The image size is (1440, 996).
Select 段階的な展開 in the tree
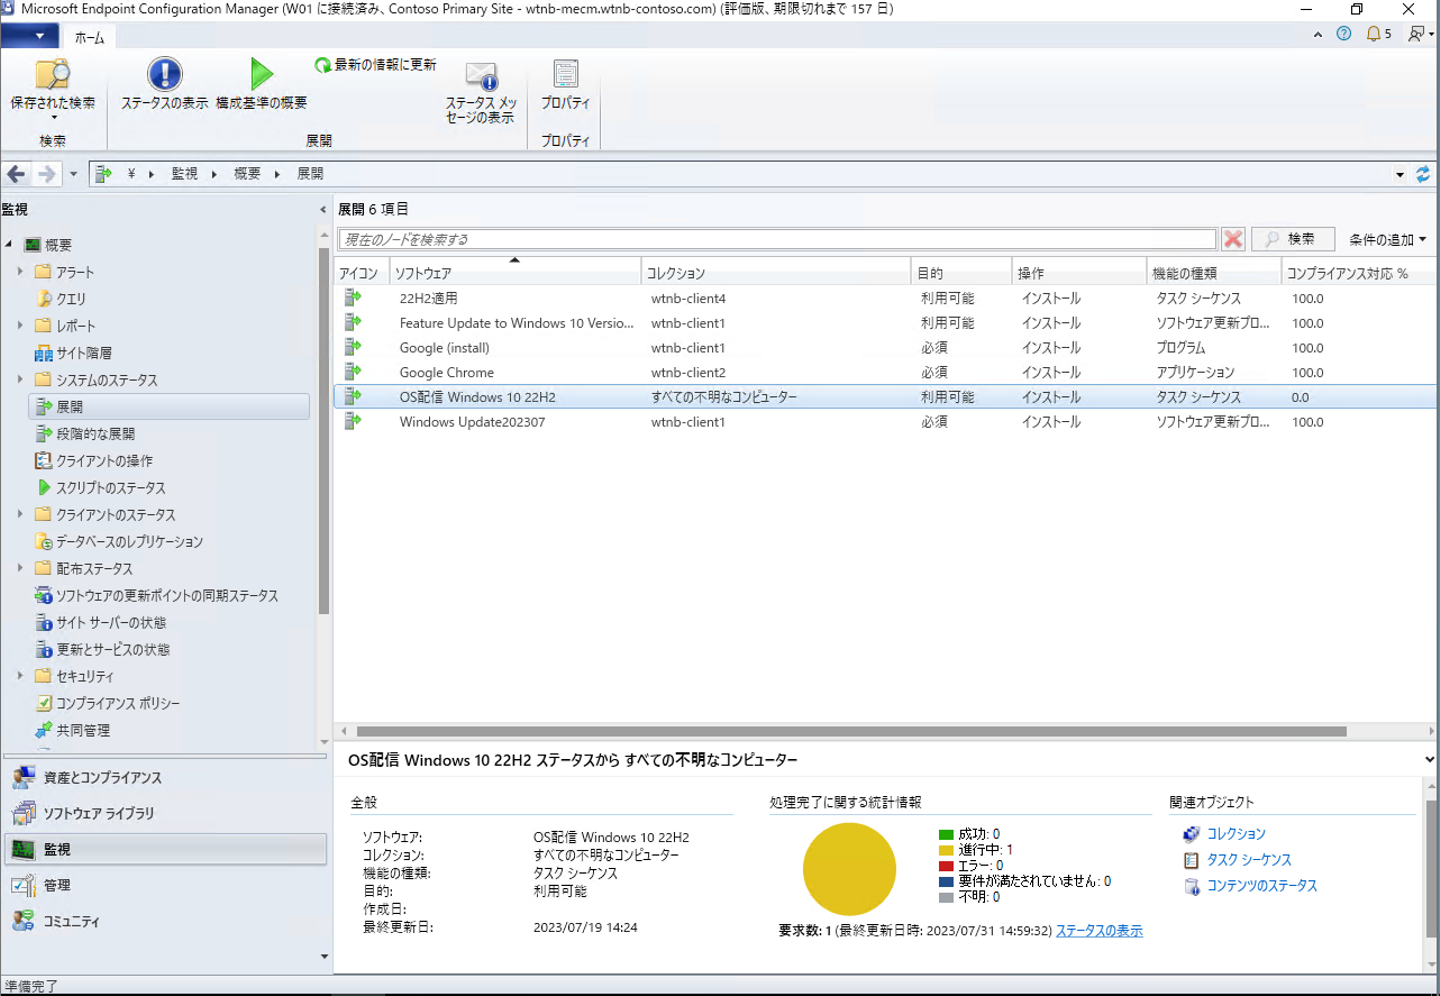tap(95, 434)
